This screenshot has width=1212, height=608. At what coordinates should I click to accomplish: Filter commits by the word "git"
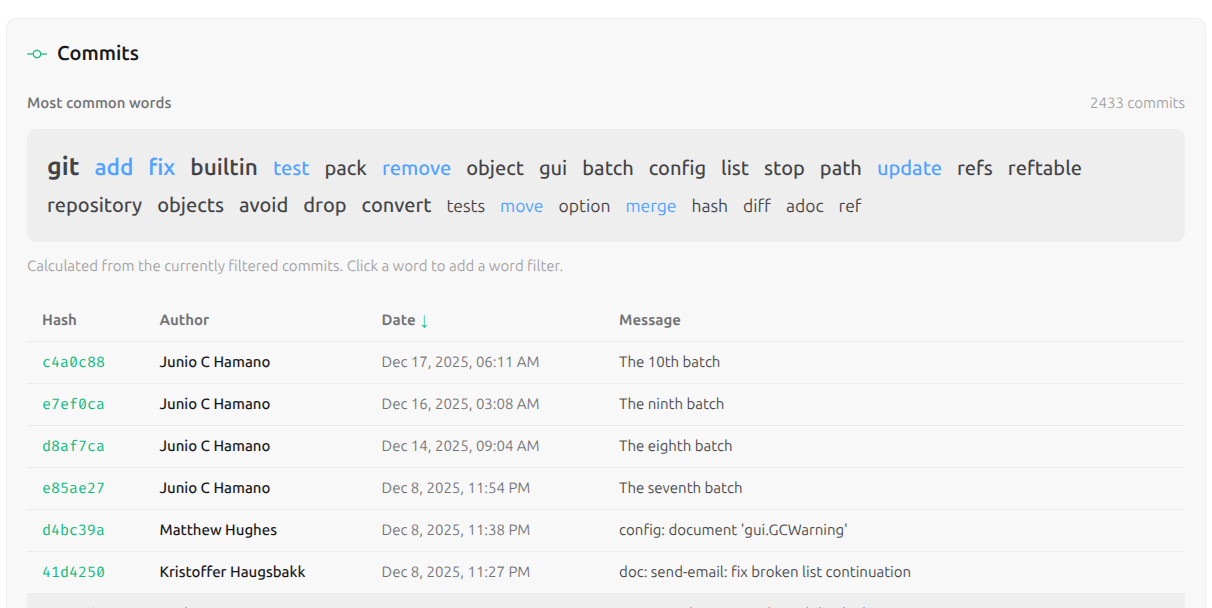click(63, 167)
